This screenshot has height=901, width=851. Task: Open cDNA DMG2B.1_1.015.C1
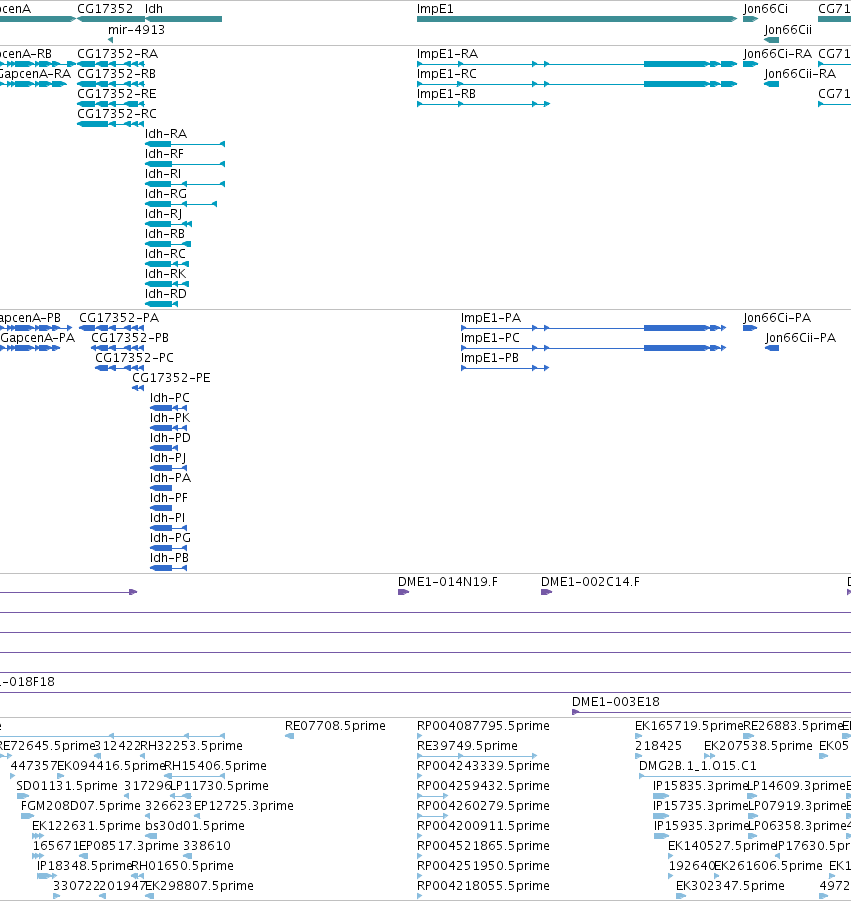698,766
